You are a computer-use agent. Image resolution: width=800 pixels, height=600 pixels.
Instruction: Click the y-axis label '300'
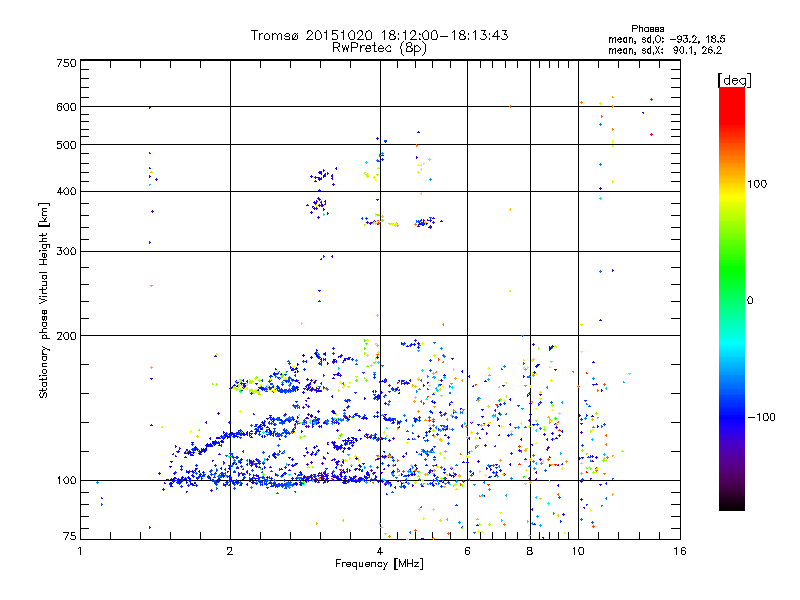tap(66, 252)
